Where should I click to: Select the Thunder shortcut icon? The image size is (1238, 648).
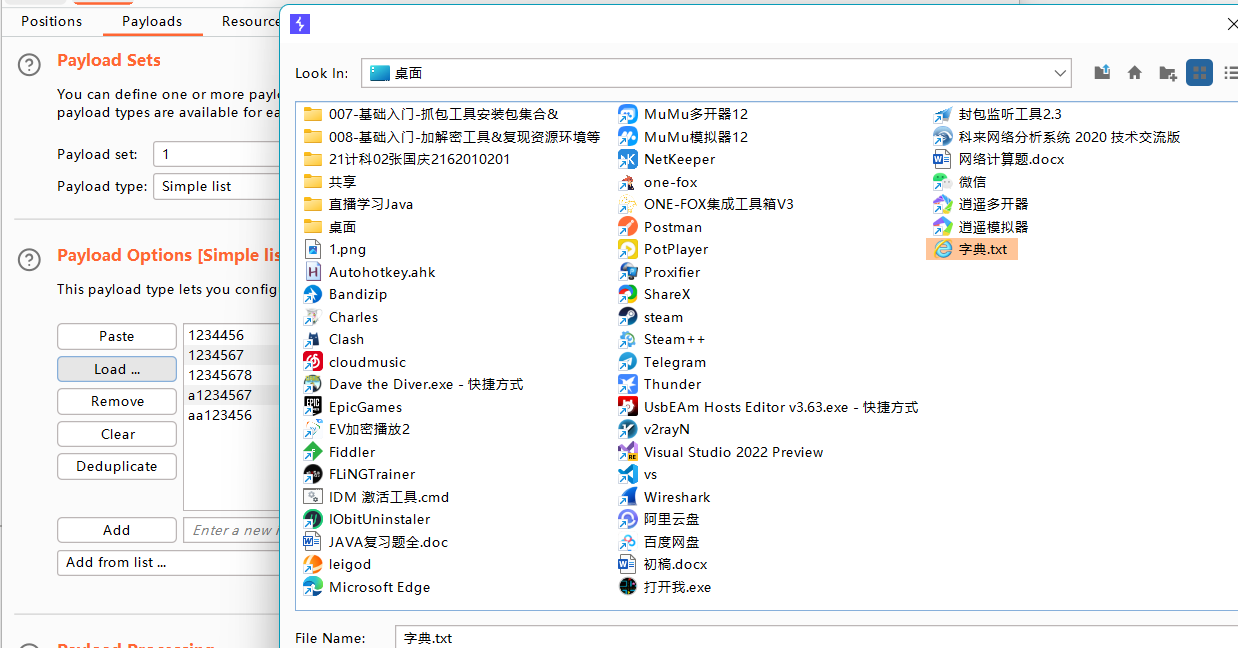pyautogui.click(x=628, y=384)
